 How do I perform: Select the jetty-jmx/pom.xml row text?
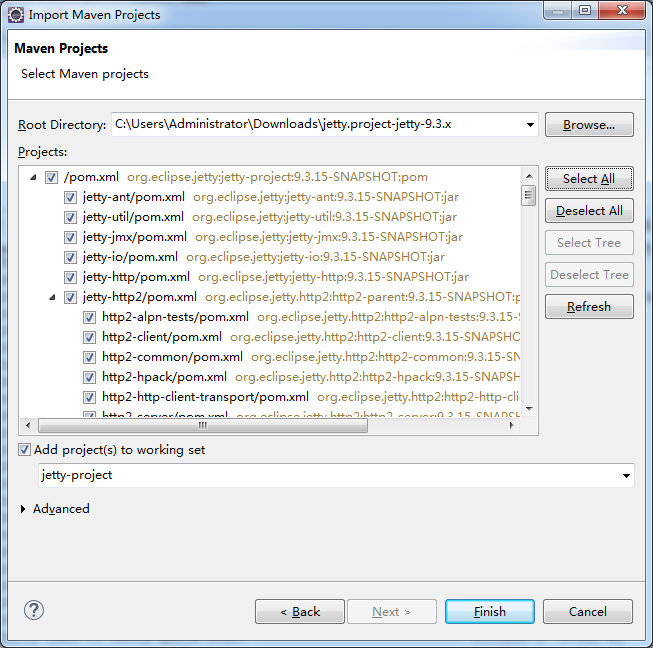[x=135, y=237]
